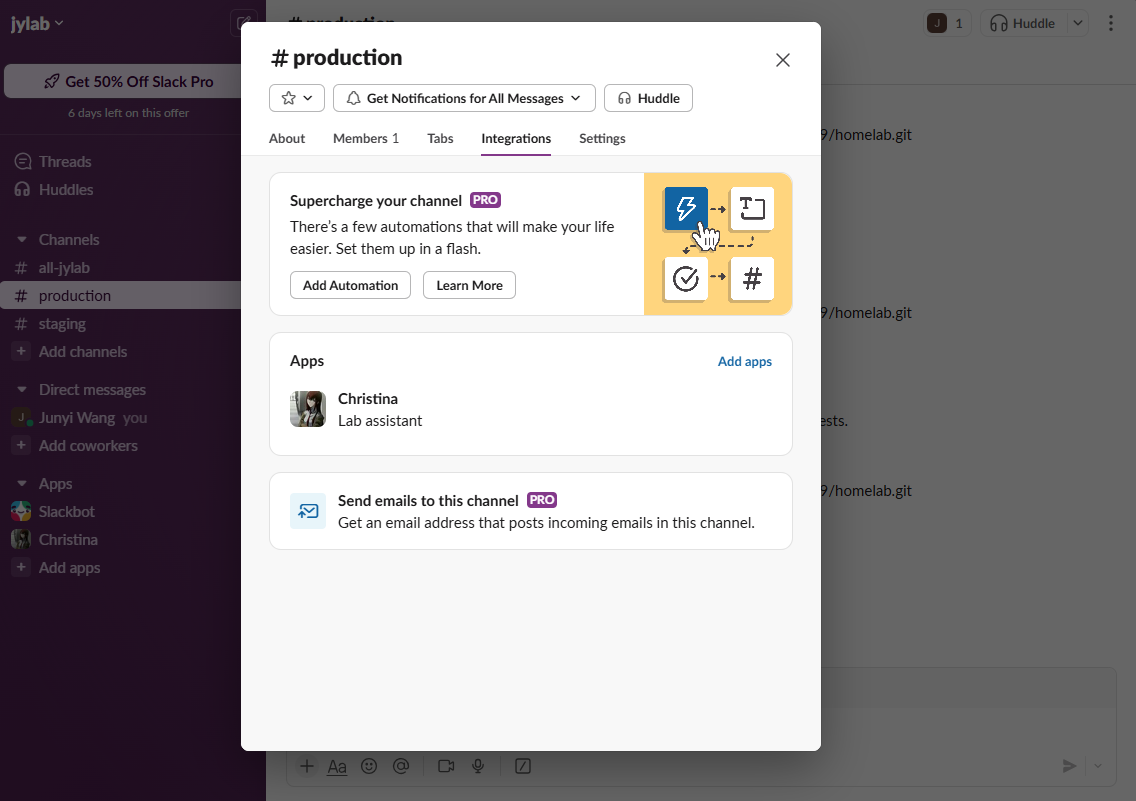Collapse the Direct messages section

[22, 390]
